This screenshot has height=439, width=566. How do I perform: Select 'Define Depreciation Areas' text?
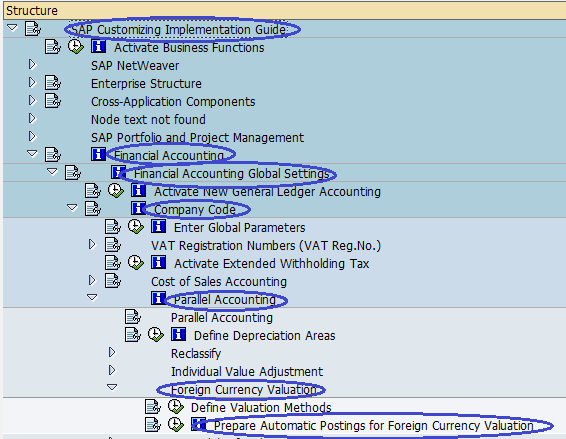tap(265, 336)
